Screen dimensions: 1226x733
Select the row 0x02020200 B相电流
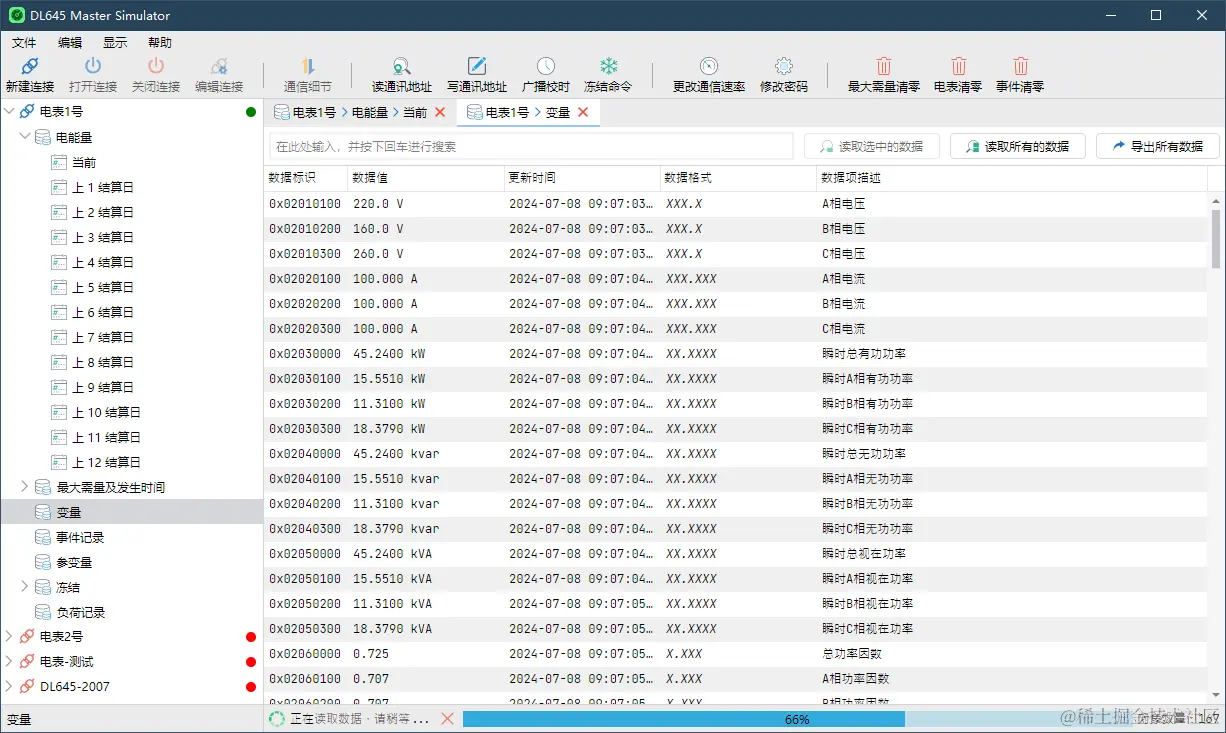(x=736, y=303)
